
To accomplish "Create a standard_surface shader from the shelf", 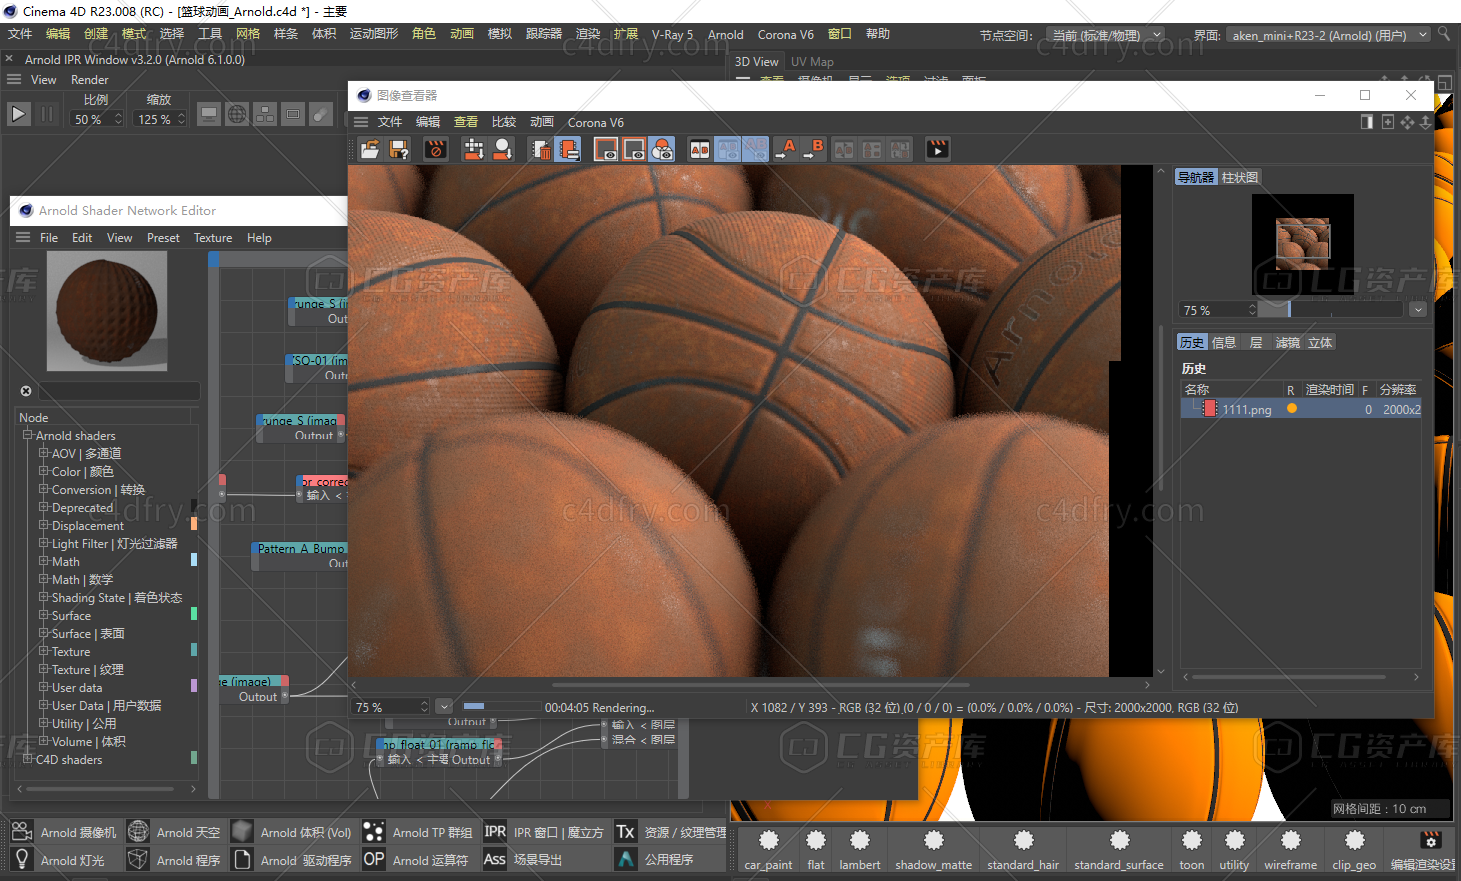I will pos(1119,849).
